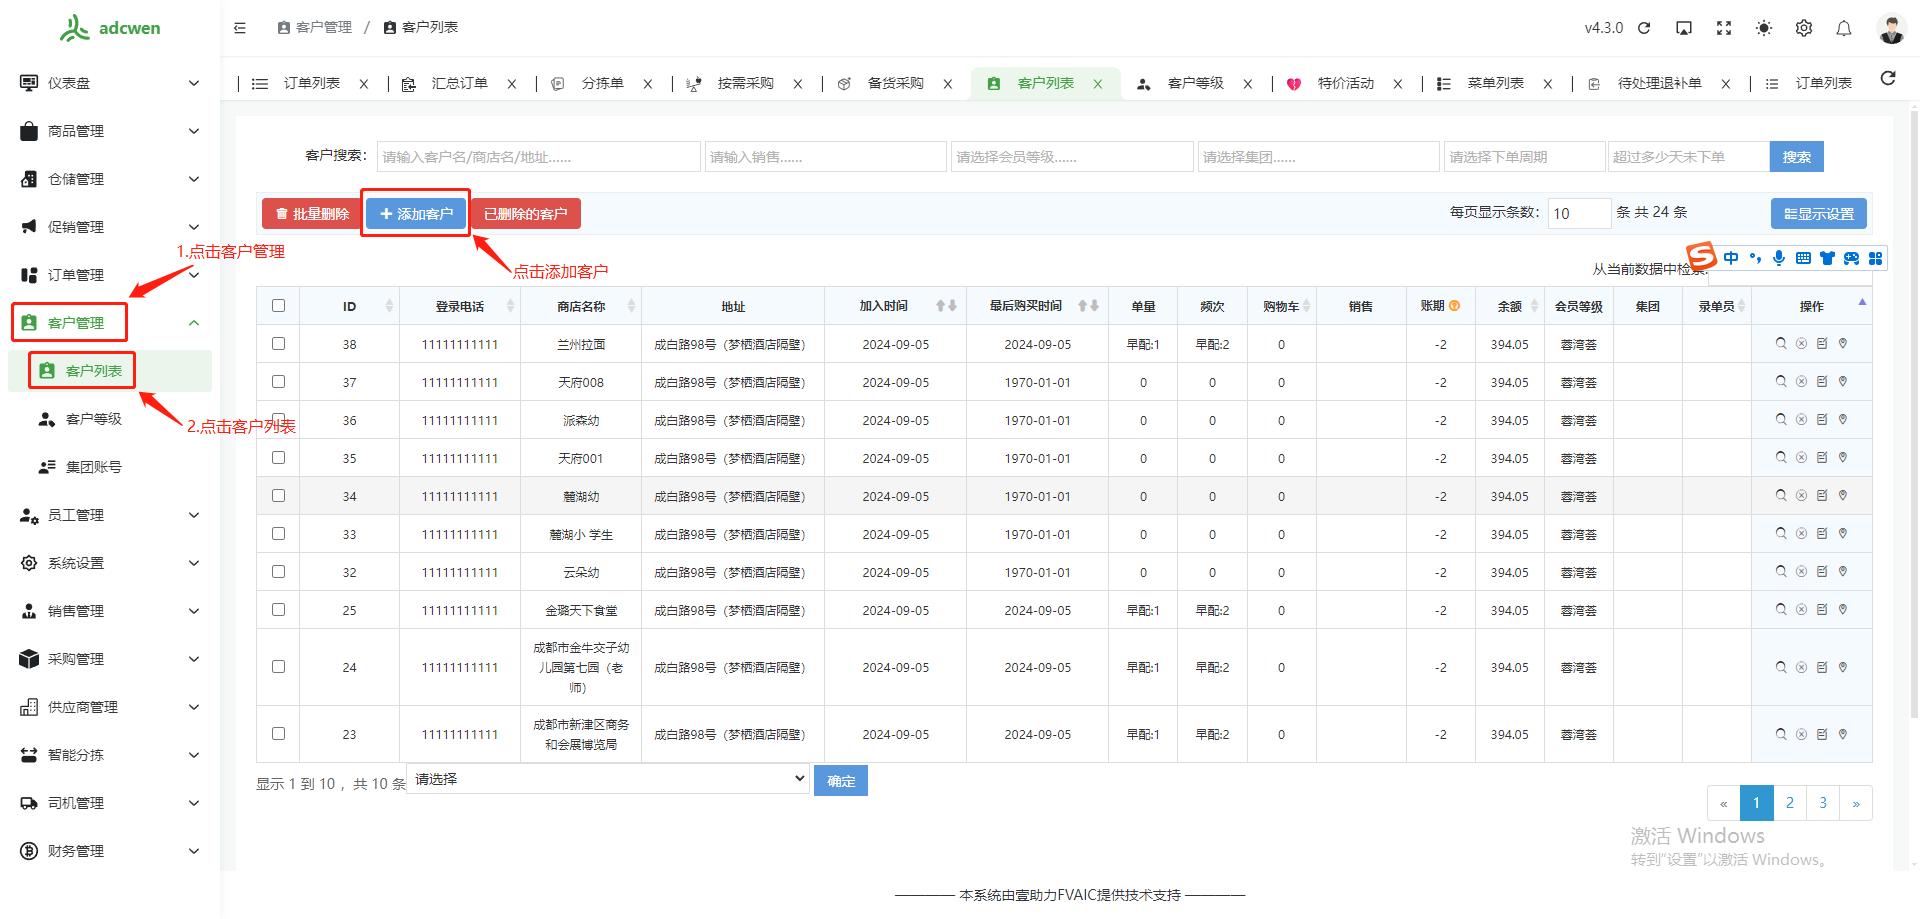
Task: Expand the 每页显示条数 page-size selector
Action: pyautogui.click(x=1578, y=213)
